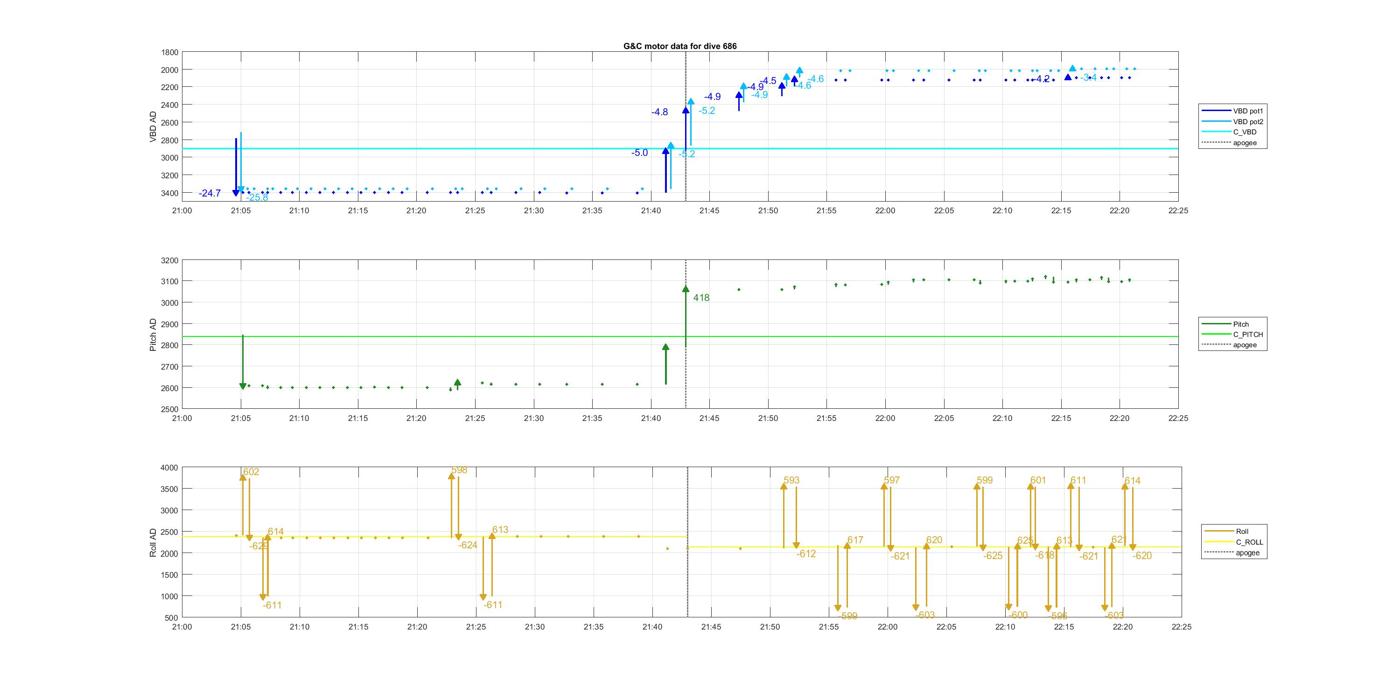Screen dimensions: 1400x693
Task: Click the 'G&C motor data for dive 686' title
Action: pyautogui.click(x=680, y=46)
